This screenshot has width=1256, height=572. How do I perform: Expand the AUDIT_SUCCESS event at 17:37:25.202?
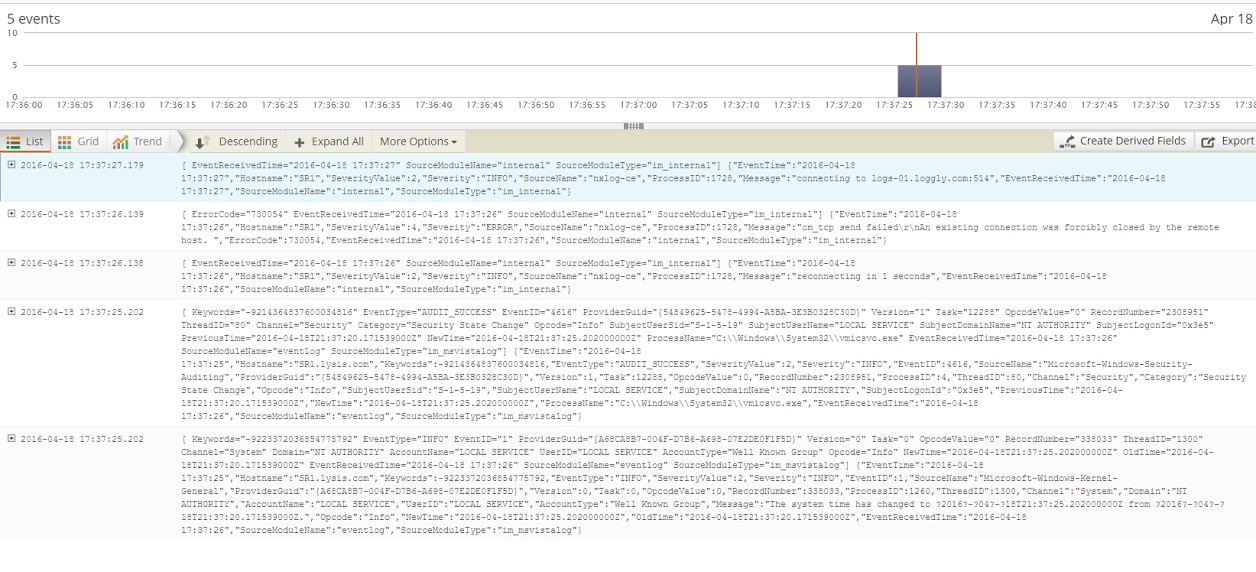tap(12, 312)
